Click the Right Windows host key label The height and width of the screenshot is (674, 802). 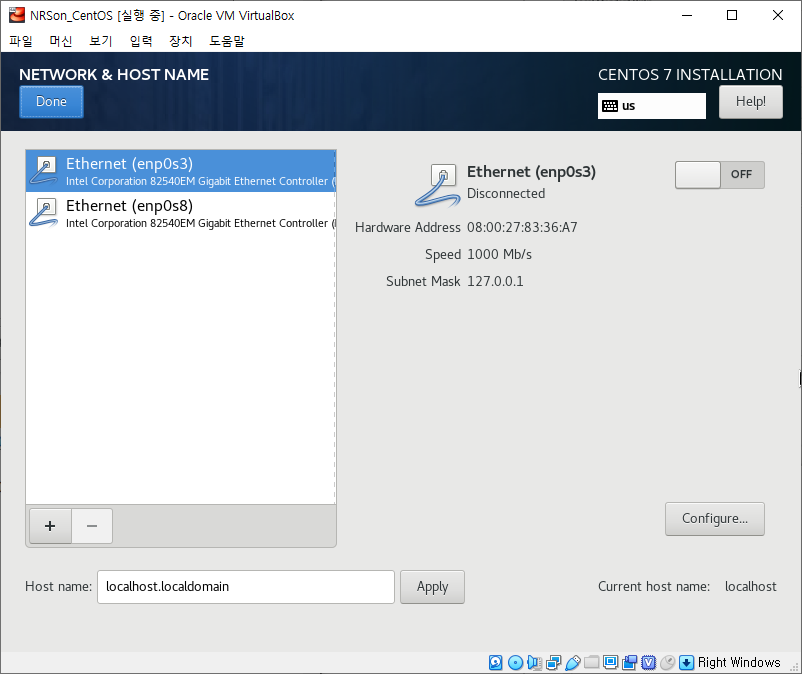(x=739, y=662)
